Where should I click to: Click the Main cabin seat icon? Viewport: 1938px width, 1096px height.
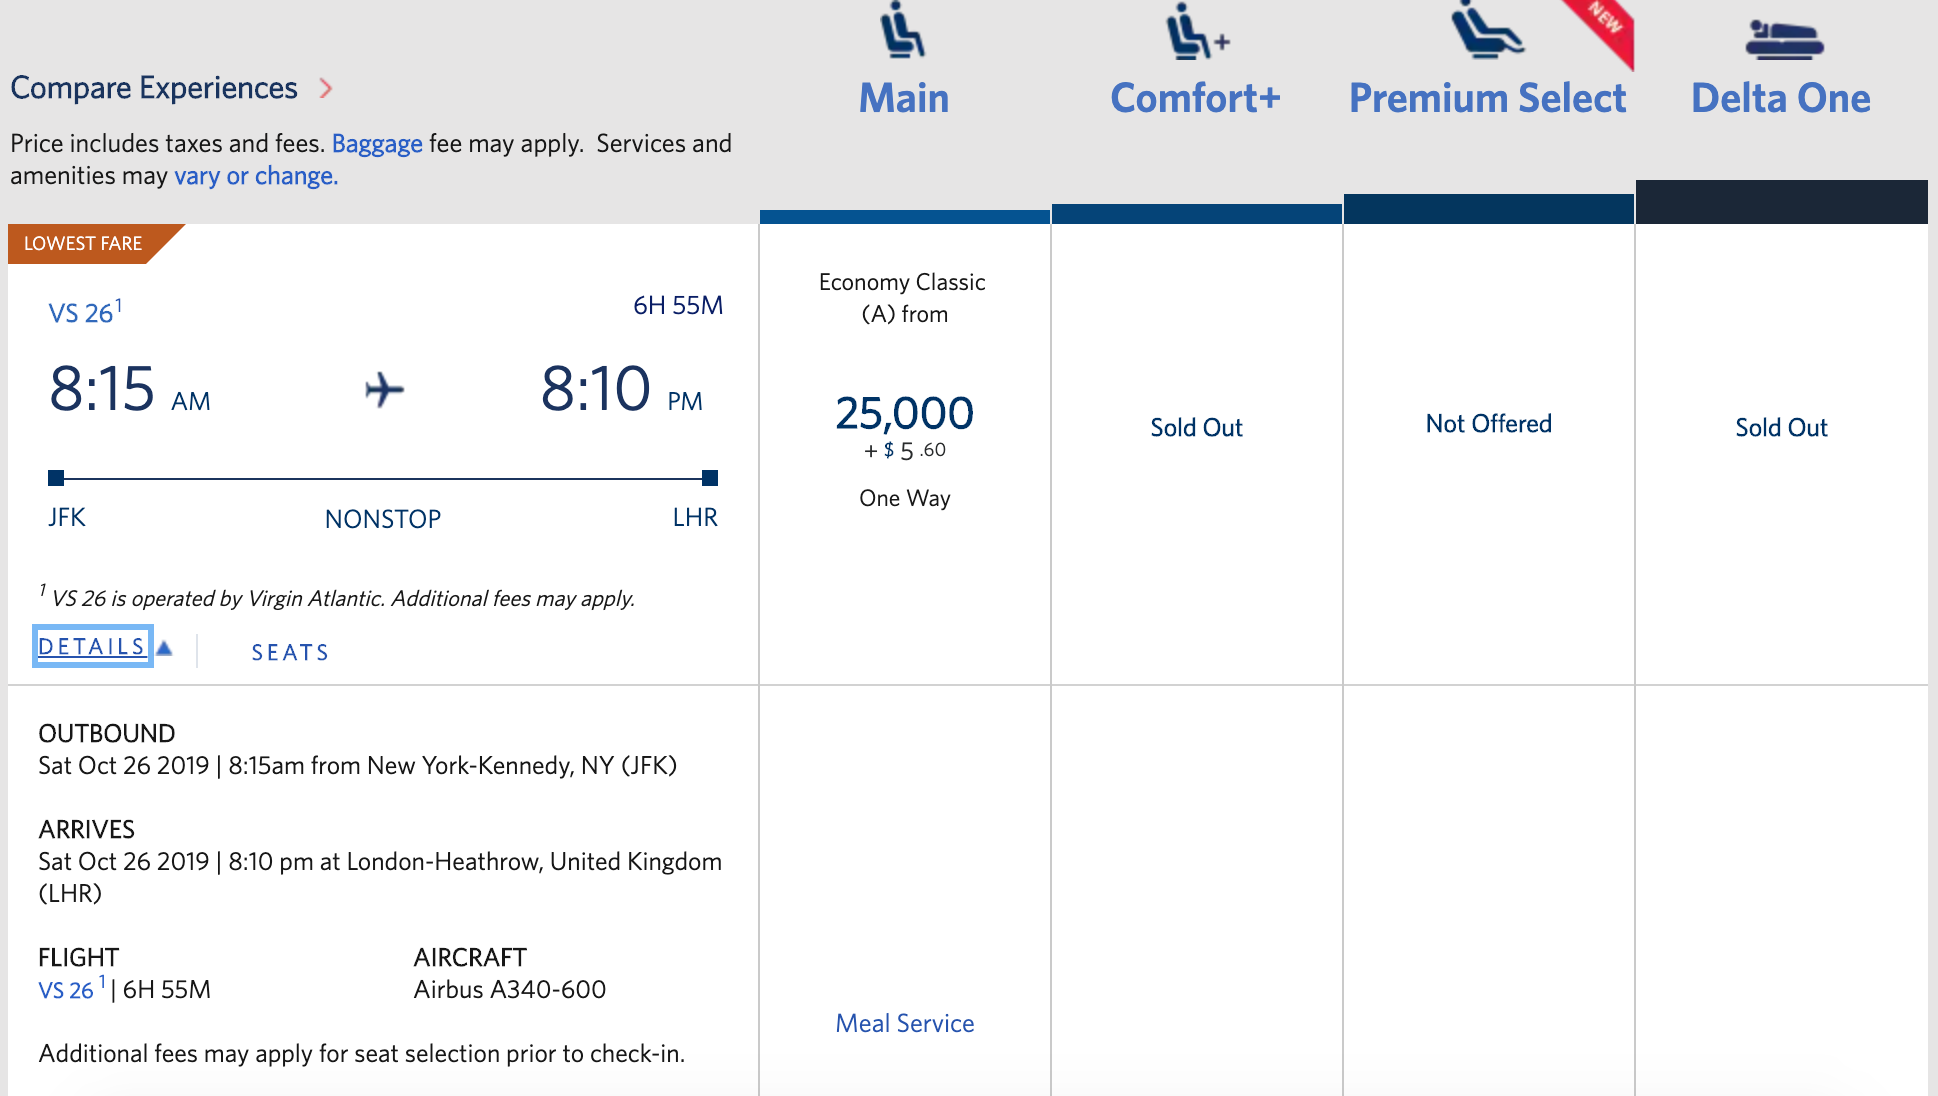click(x=902, y=30)
